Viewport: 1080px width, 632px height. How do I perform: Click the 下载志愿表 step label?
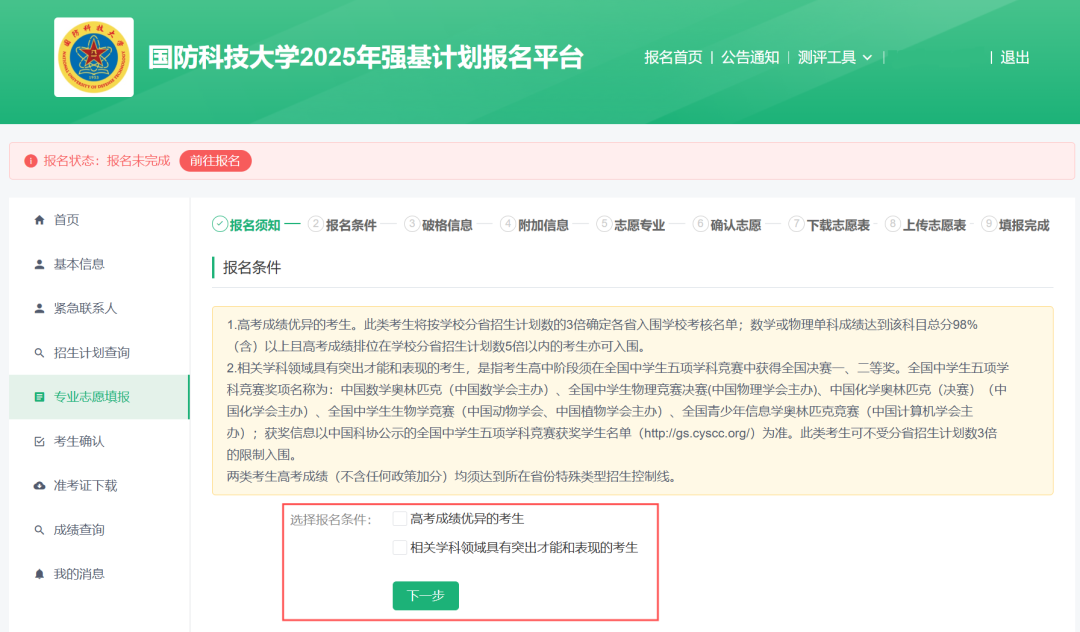(838, 225)
